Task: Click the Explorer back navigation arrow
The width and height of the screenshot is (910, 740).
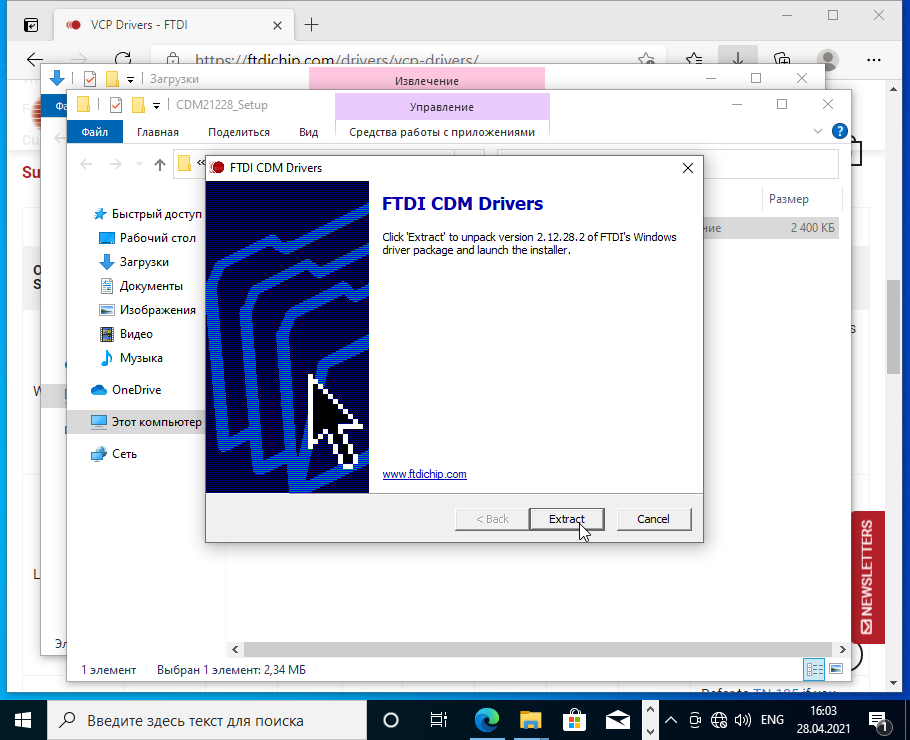Action: [86, 164]
